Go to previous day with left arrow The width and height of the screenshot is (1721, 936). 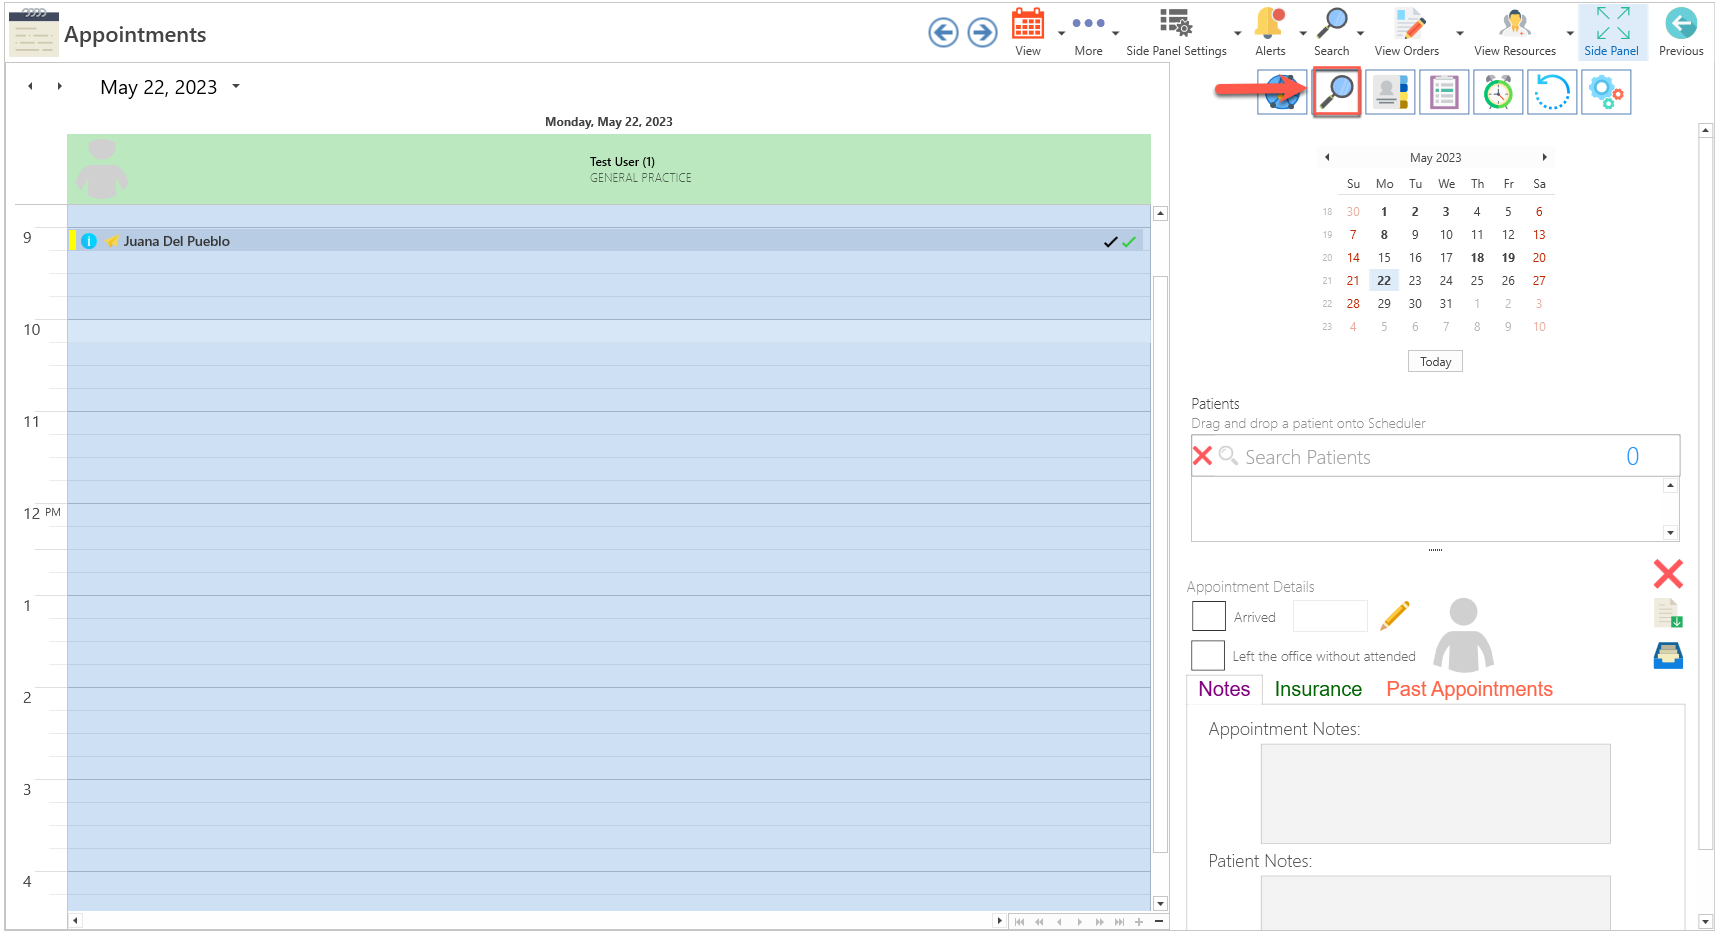point(31,87)
